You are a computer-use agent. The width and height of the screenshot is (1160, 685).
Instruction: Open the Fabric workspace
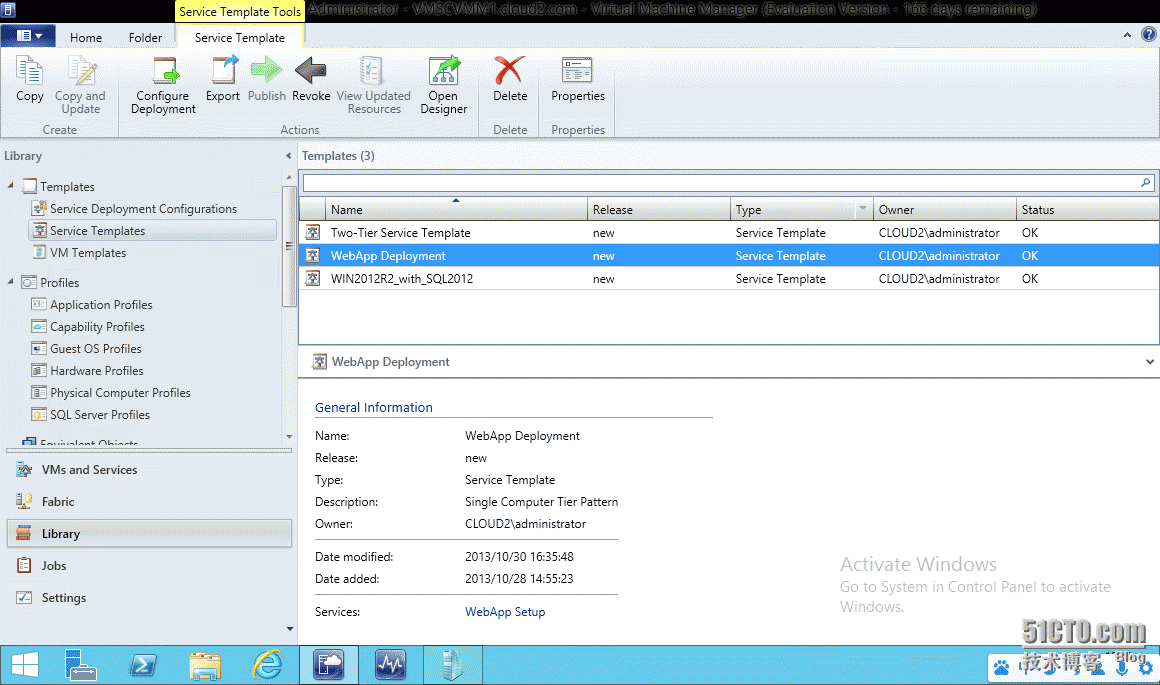(149, 502)
